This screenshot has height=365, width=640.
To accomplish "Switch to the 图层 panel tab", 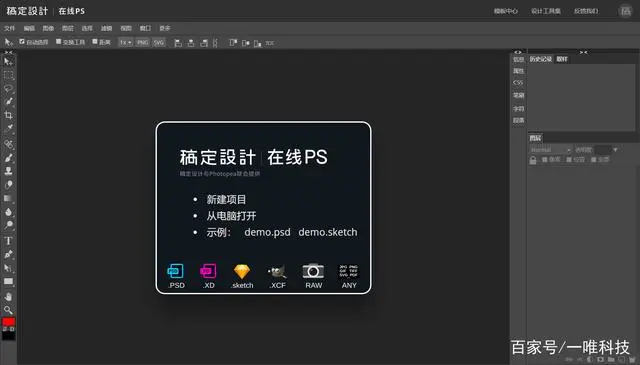I will click(535, 138).
